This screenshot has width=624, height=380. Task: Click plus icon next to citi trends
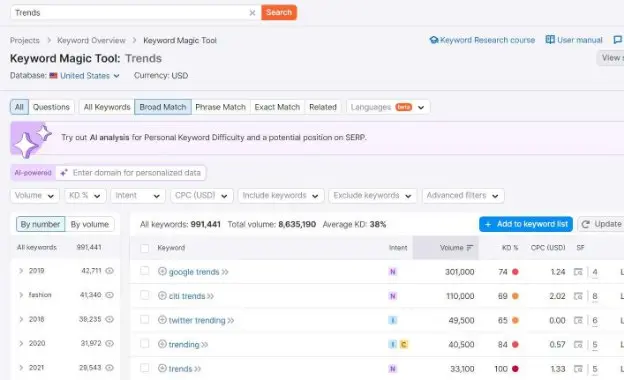(162, 296)
